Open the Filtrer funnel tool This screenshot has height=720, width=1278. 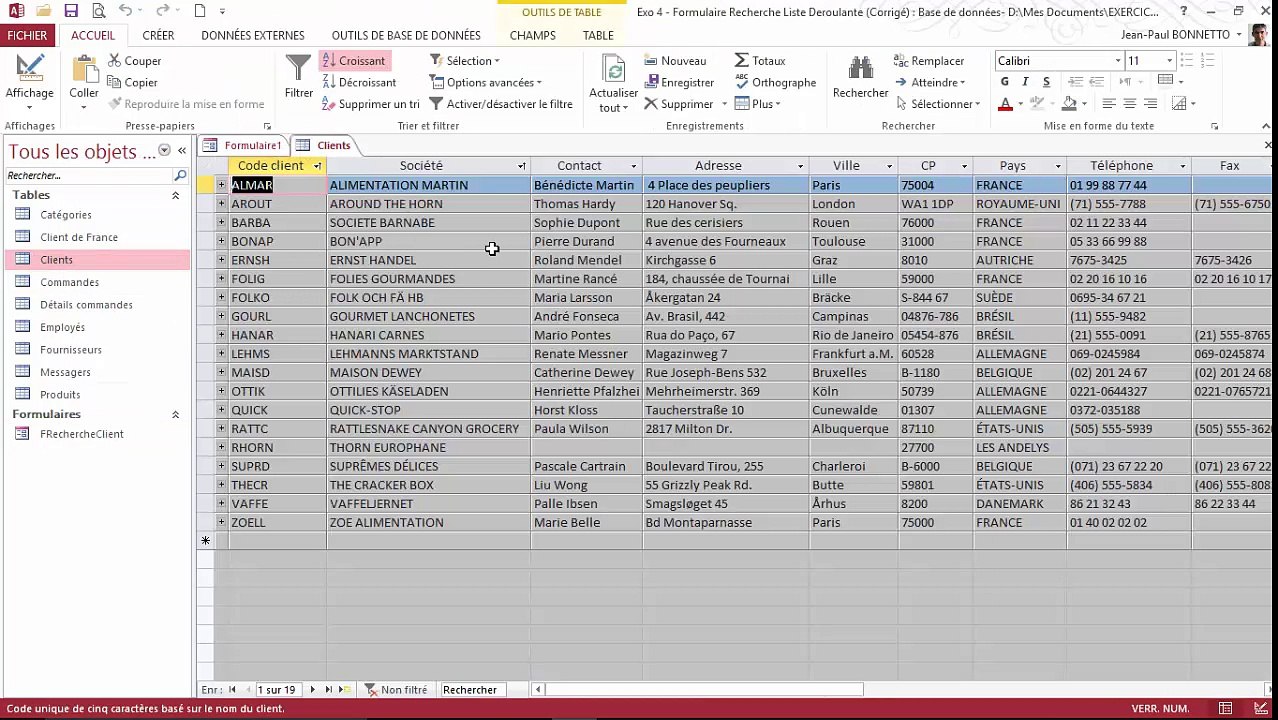298,77
